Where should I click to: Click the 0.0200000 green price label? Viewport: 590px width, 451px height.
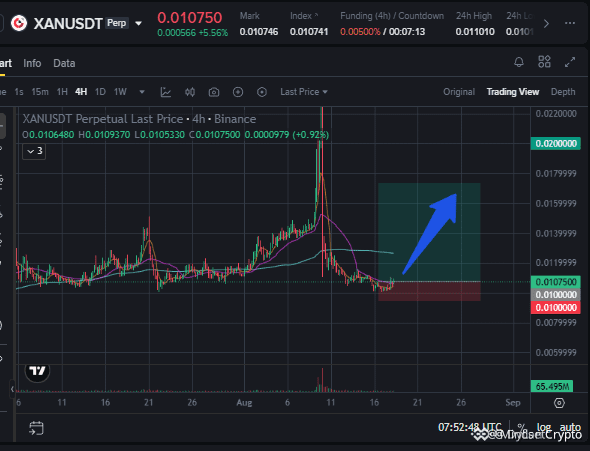click(x=556, y=144)
